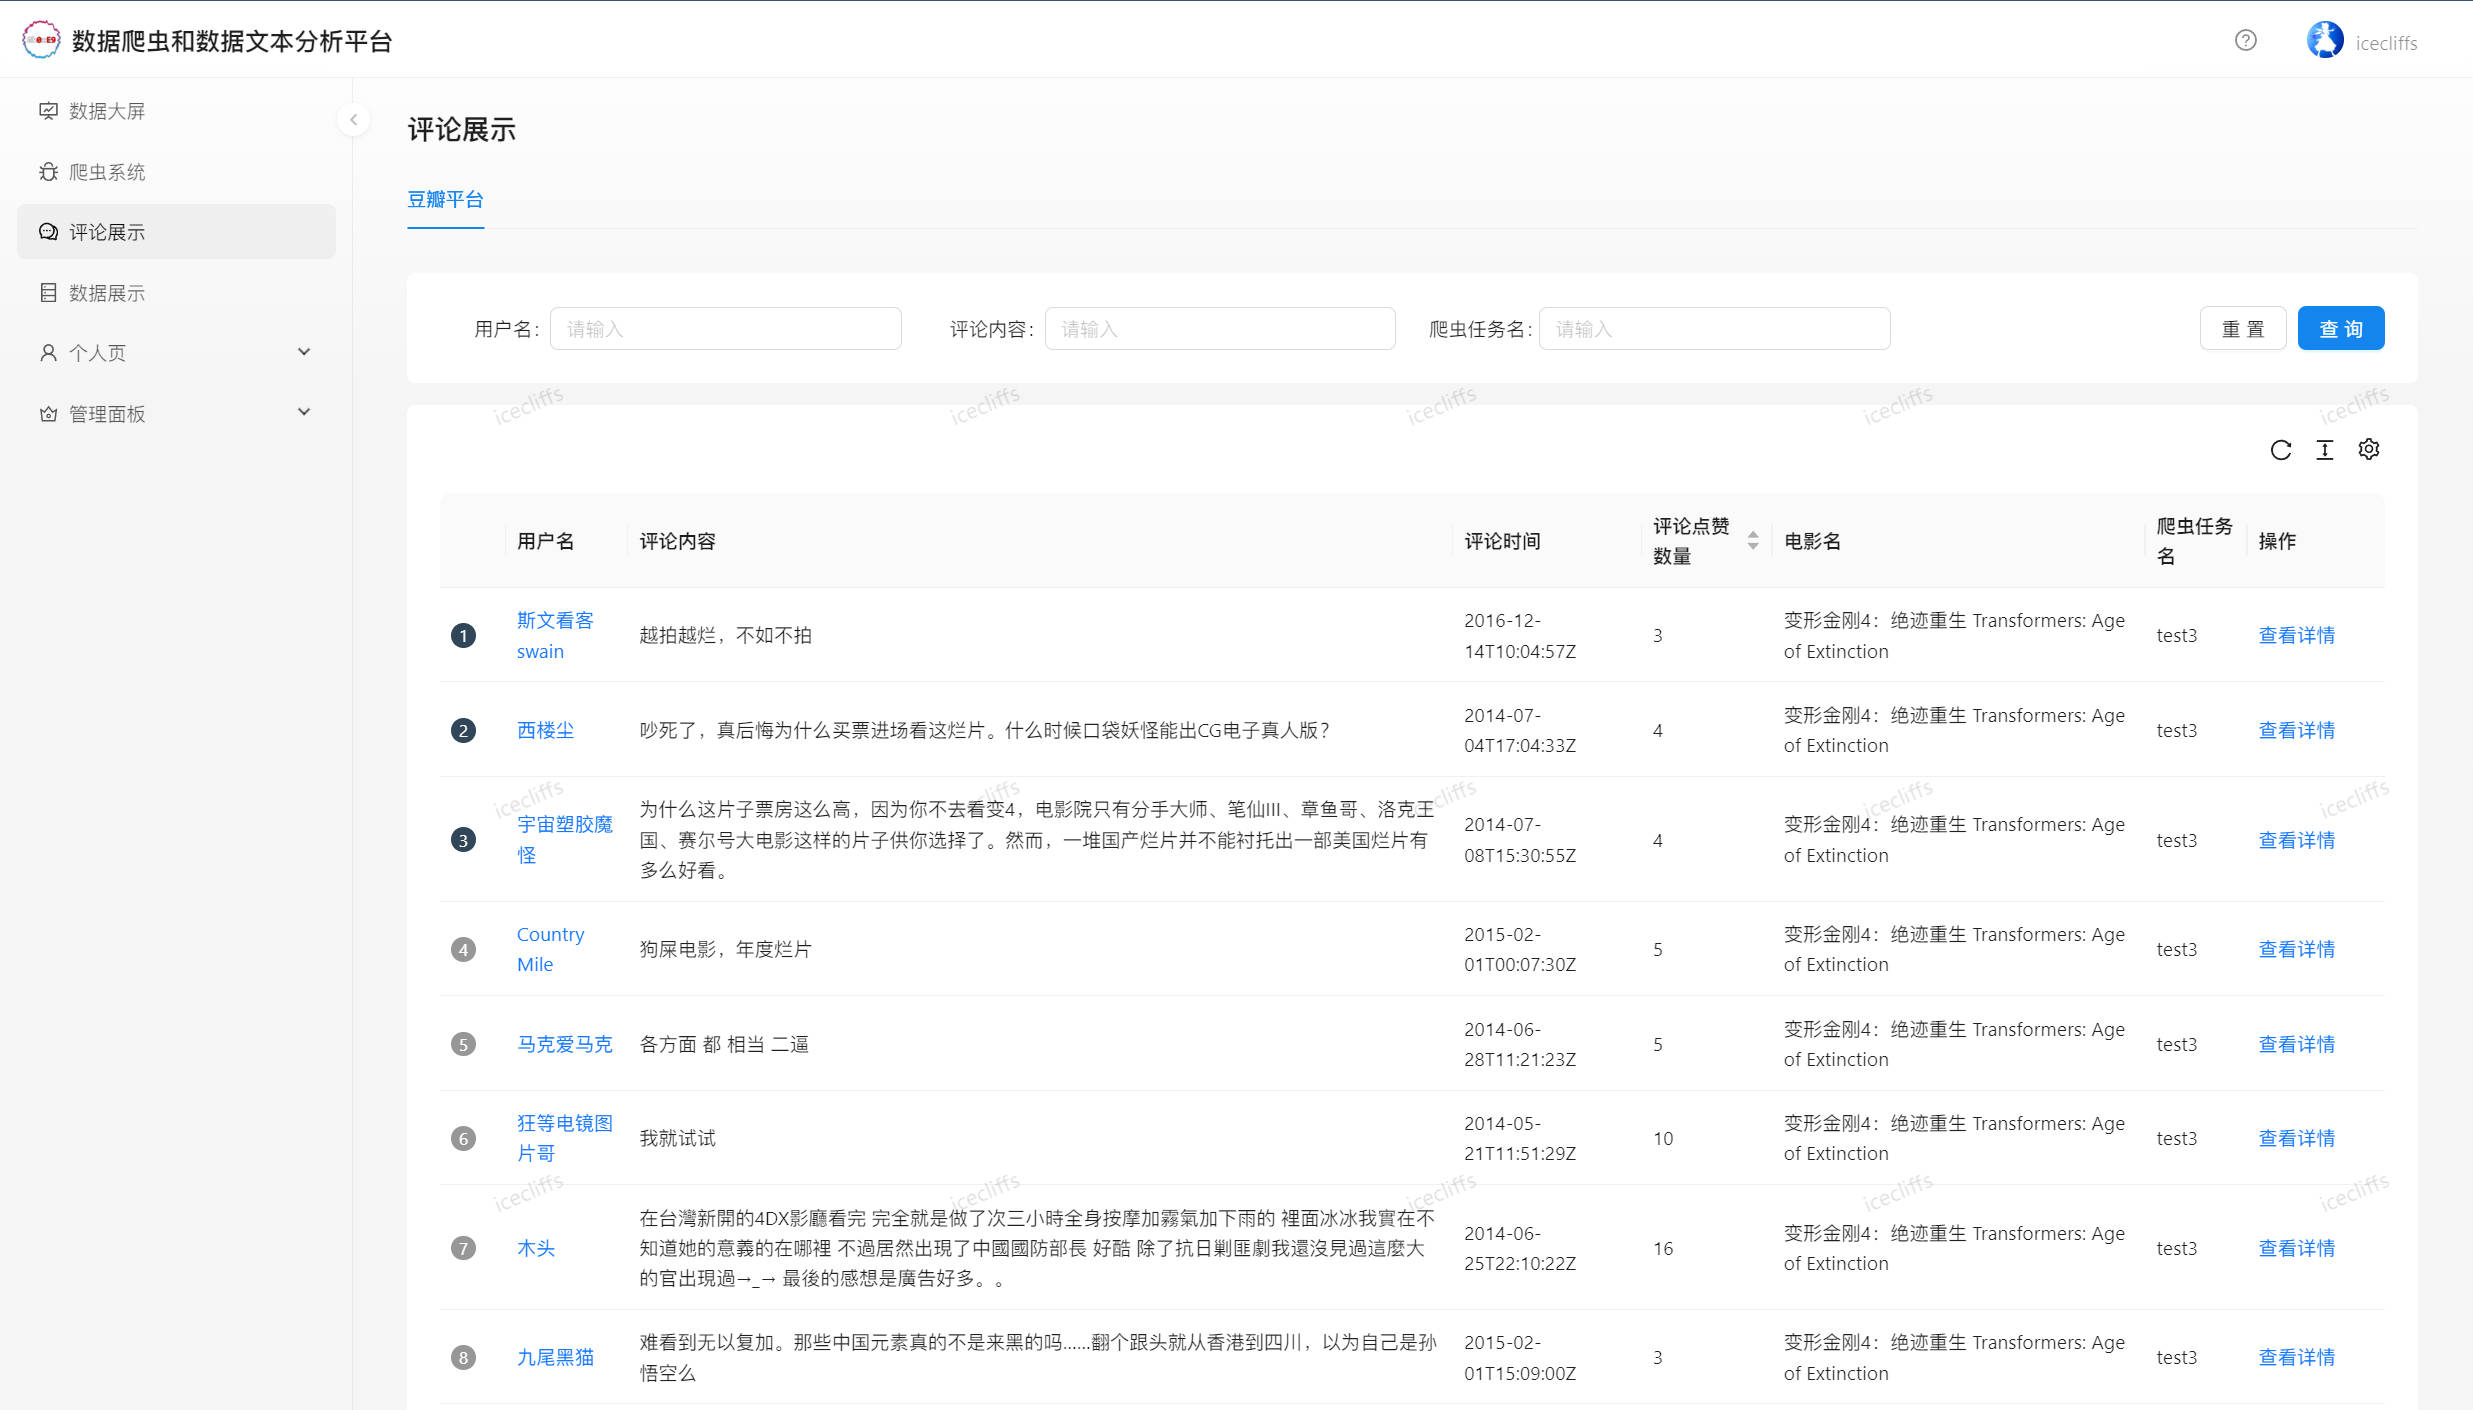The height and width of the screenshot is (1410, 2473).
Task: Open the column settings gear icon
Action: pyautogui.click(x=2368, y=450)
